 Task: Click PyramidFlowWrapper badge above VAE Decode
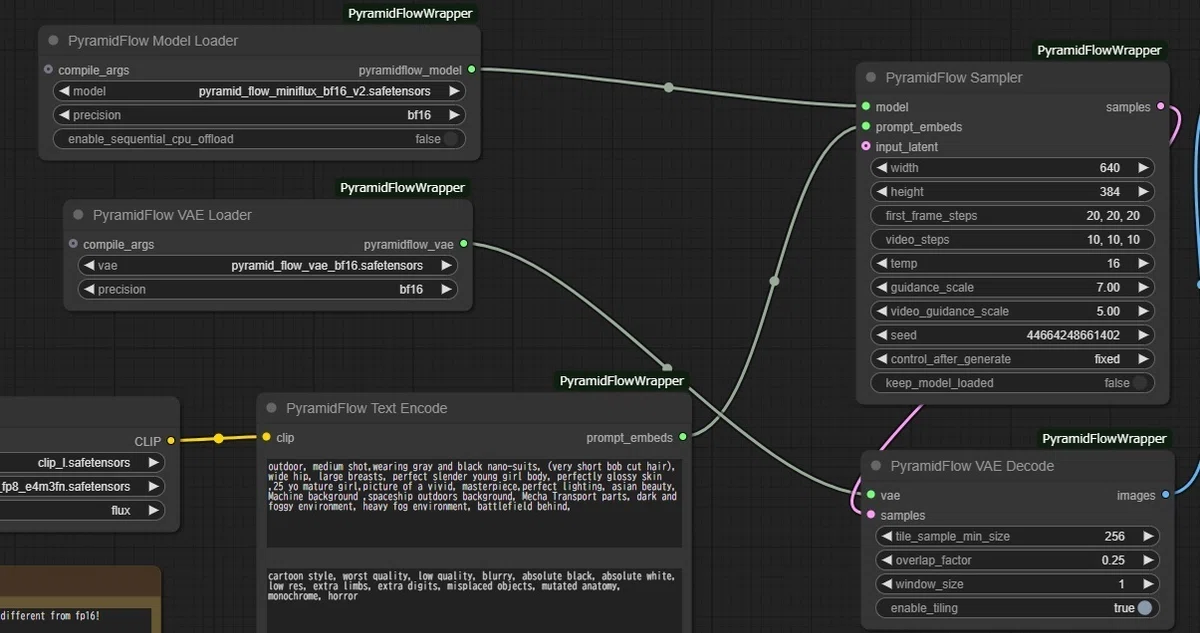1104,439
